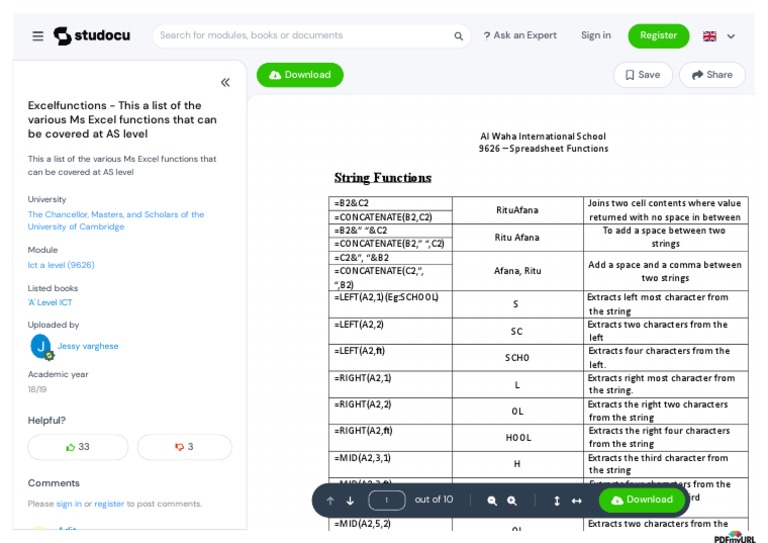Zoom in the document
Screen dimensions: 768x543
point(512,500)
